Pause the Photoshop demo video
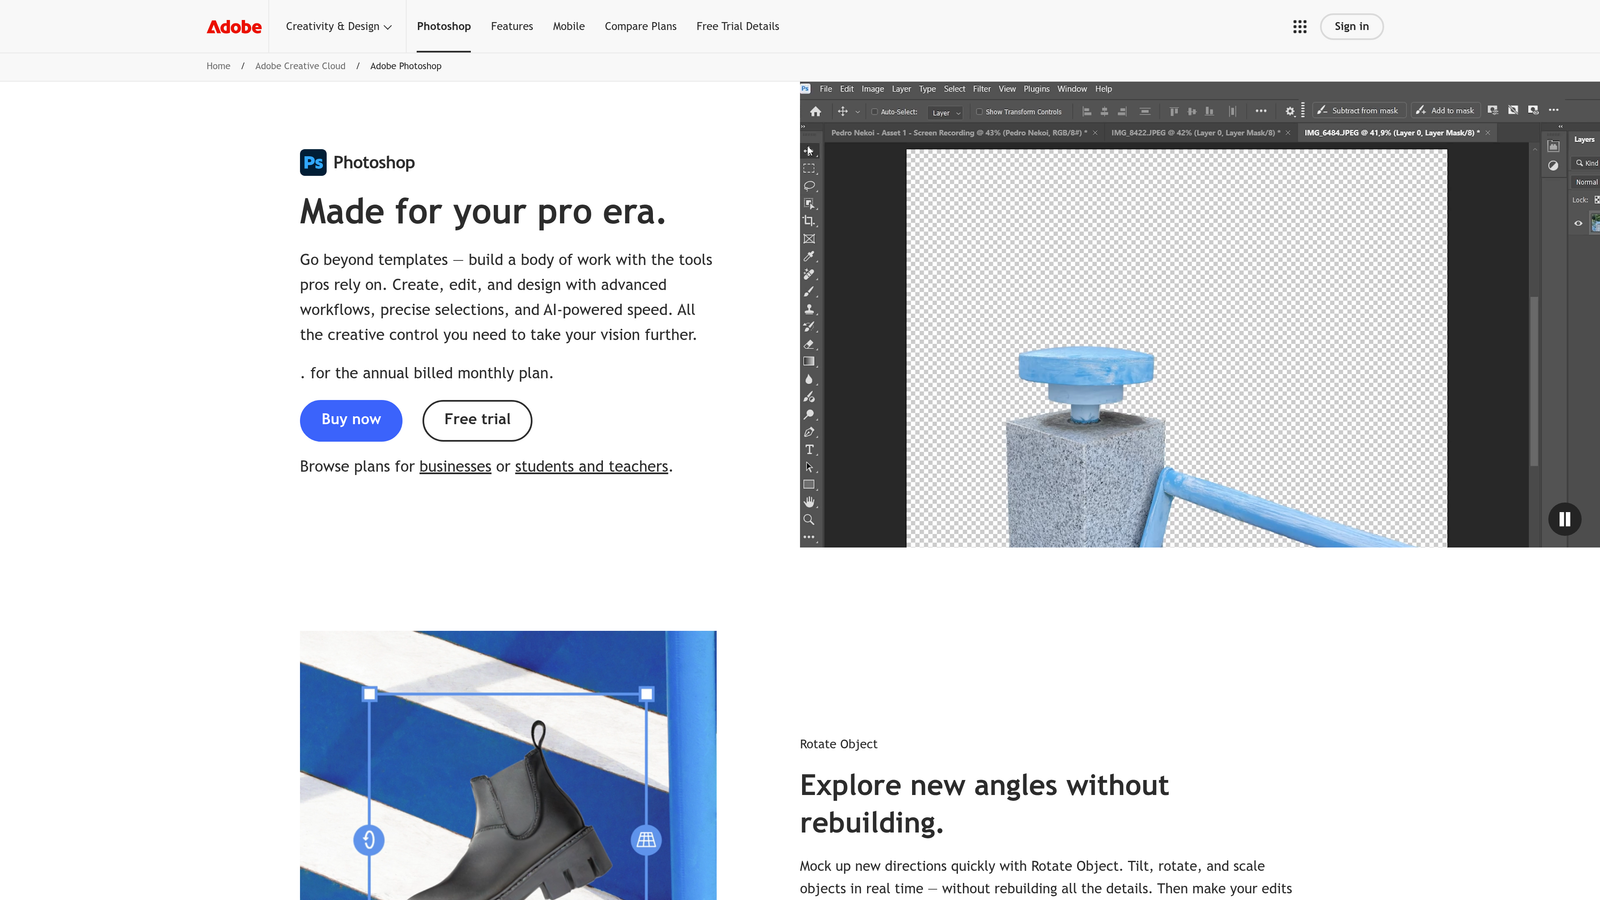 (1565, 519)
